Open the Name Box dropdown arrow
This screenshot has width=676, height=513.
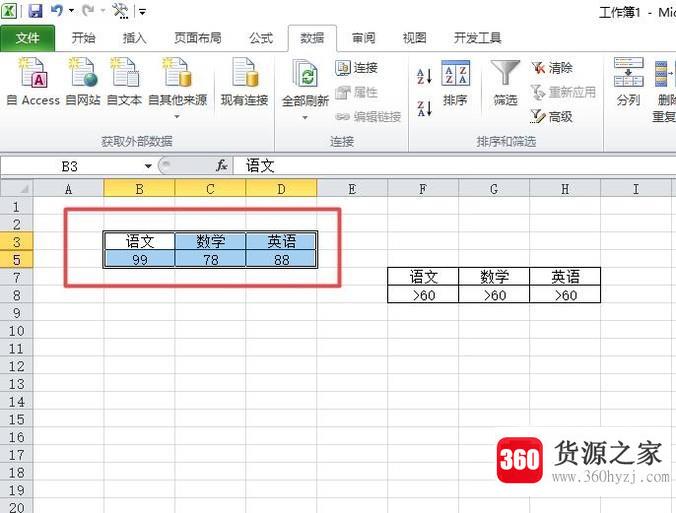click(x=148, y=166)
